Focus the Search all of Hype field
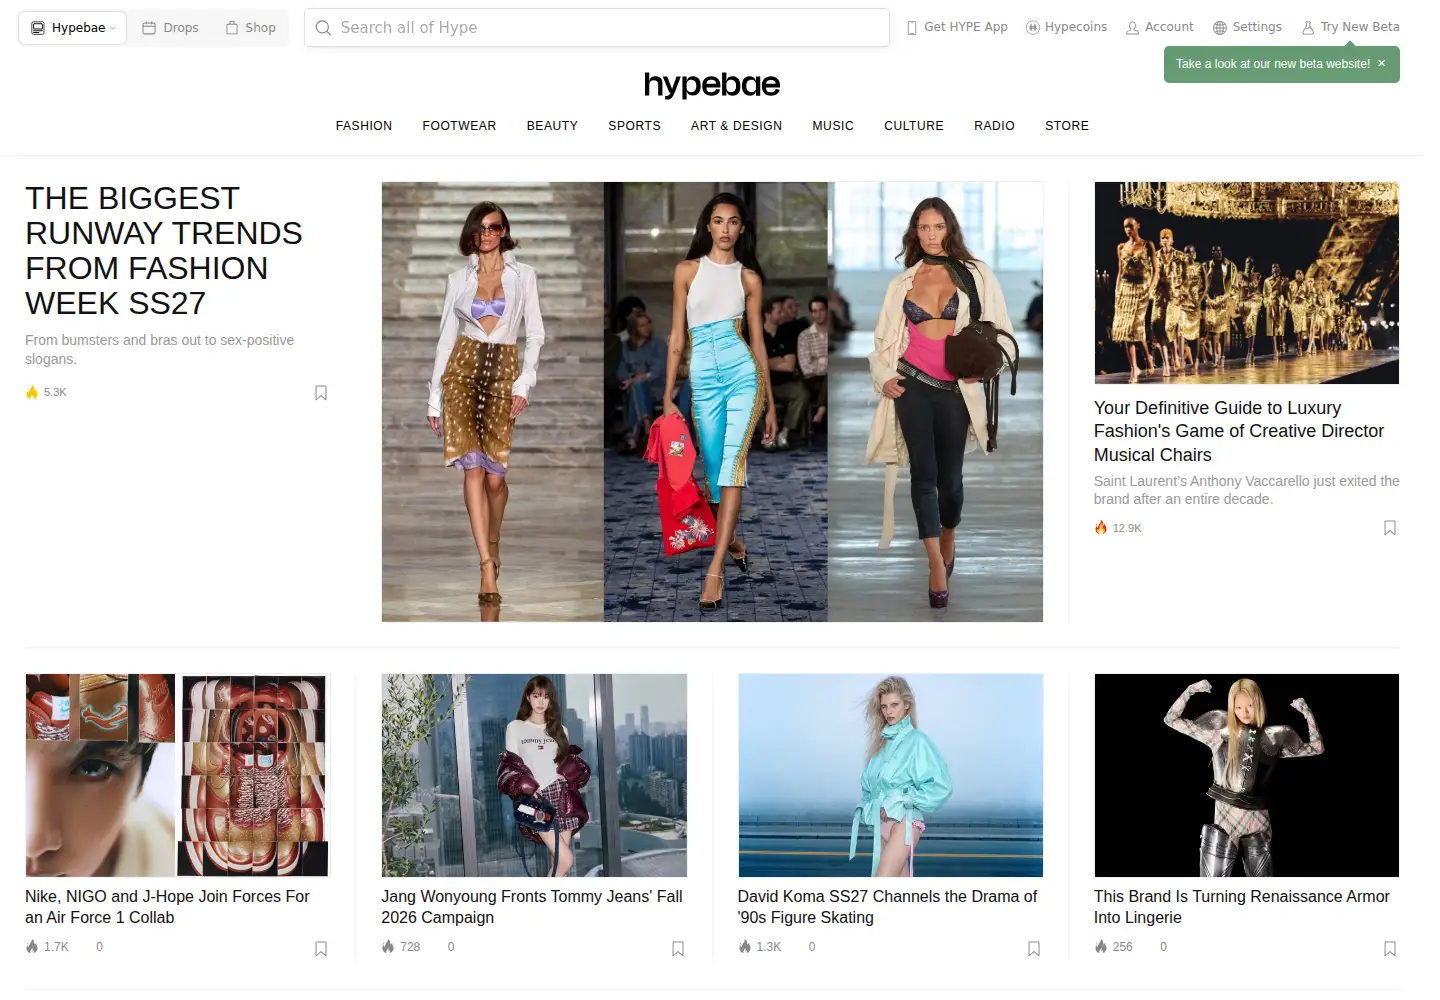Image resolution: width=1440 pixels, height=1000 pixels. 597,28
